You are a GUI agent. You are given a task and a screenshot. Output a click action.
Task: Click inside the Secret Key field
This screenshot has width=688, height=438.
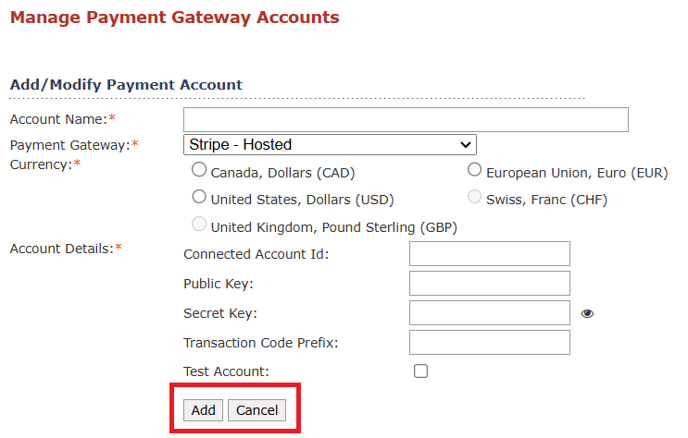pyautogui.click(x=490, y=312)
